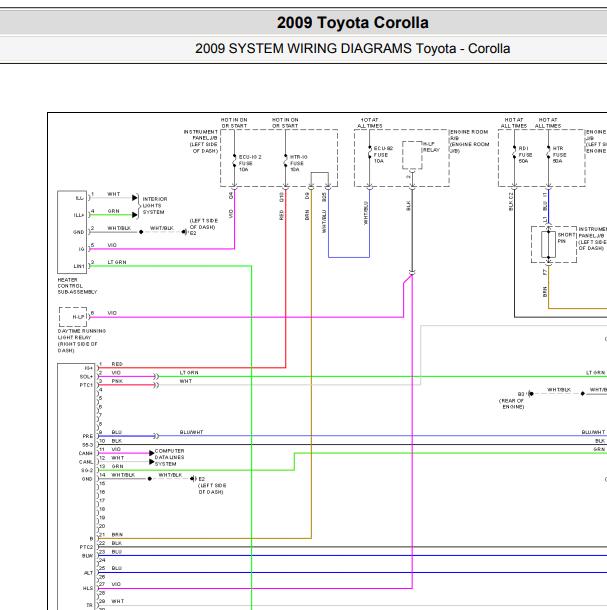This screenshot has height=610, width=607.
Task: Click the 'PRE' terminal at pin 9
Action: pyautogui.click(x=88, y=436)
